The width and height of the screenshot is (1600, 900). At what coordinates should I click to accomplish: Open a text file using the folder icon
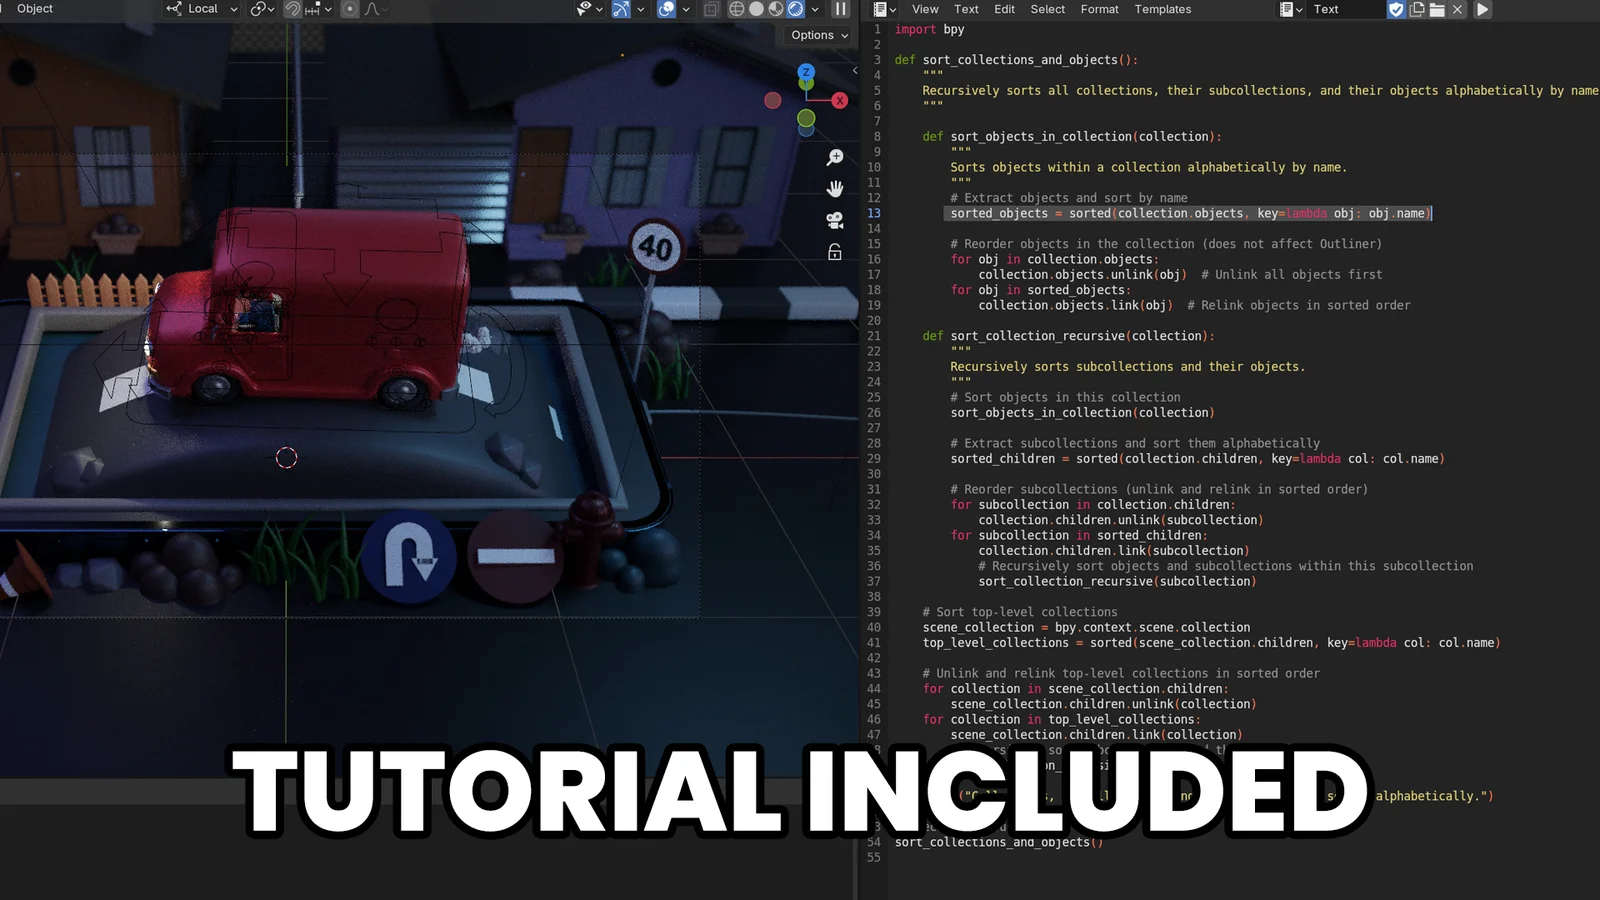point(1437,9)
